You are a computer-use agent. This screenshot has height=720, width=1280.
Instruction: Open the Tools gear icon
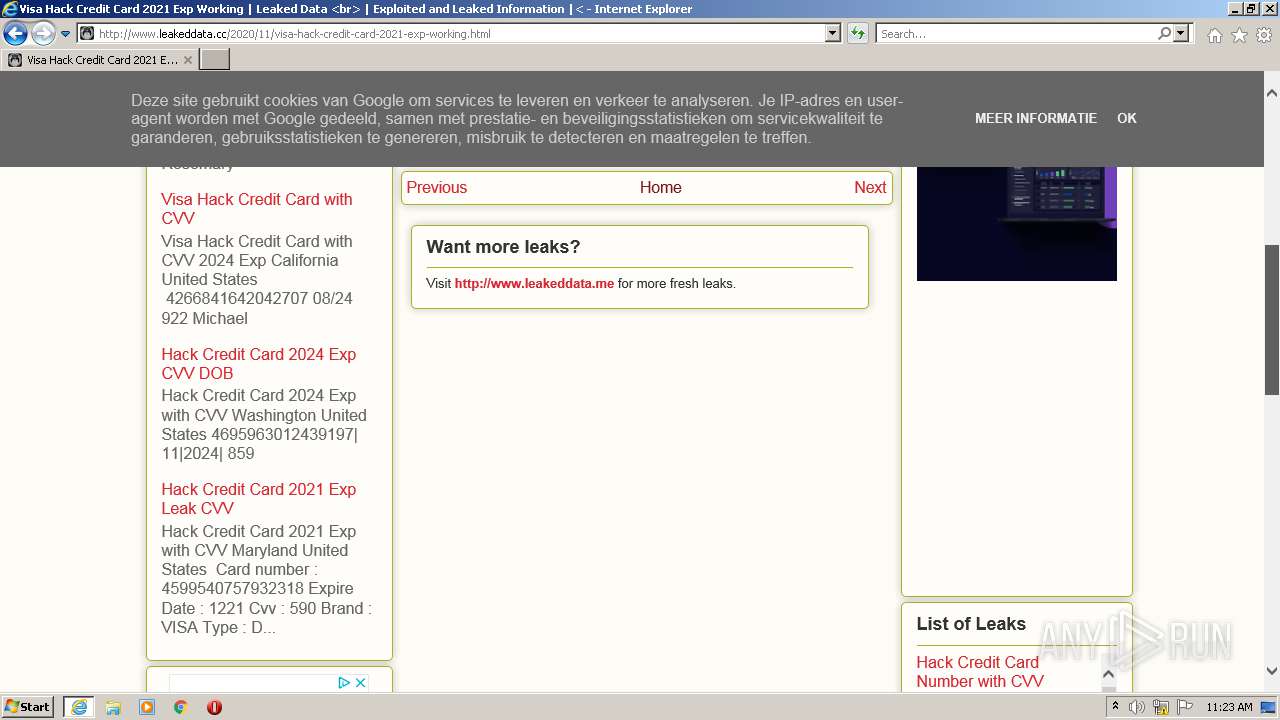1264,35
